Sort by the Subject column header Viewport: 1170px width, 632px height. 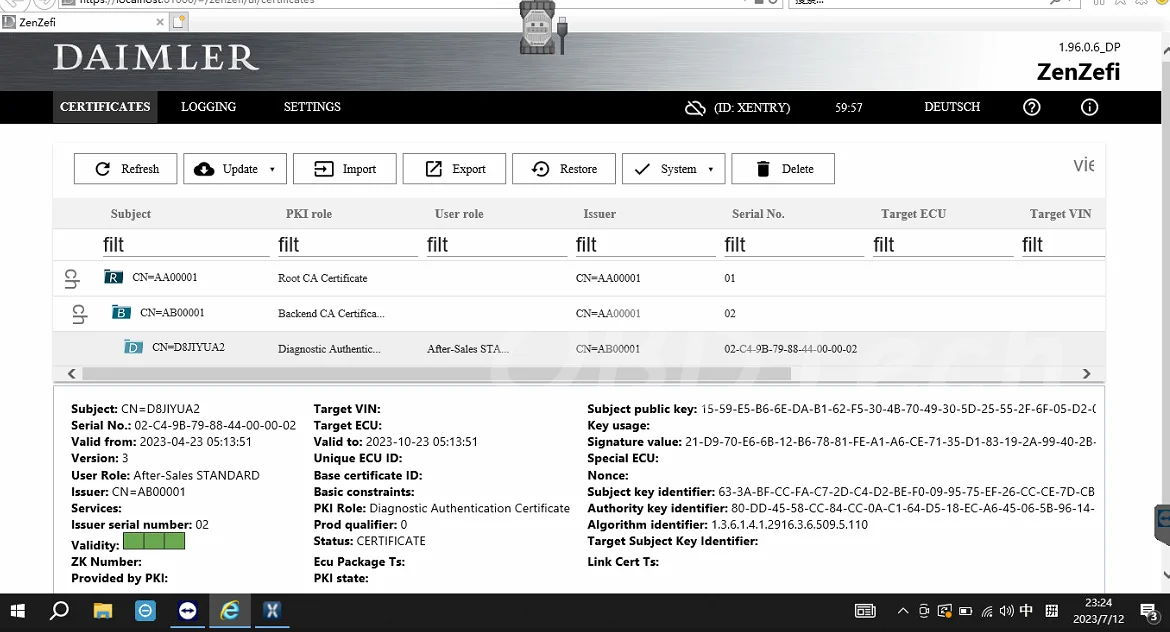(131, 213)
